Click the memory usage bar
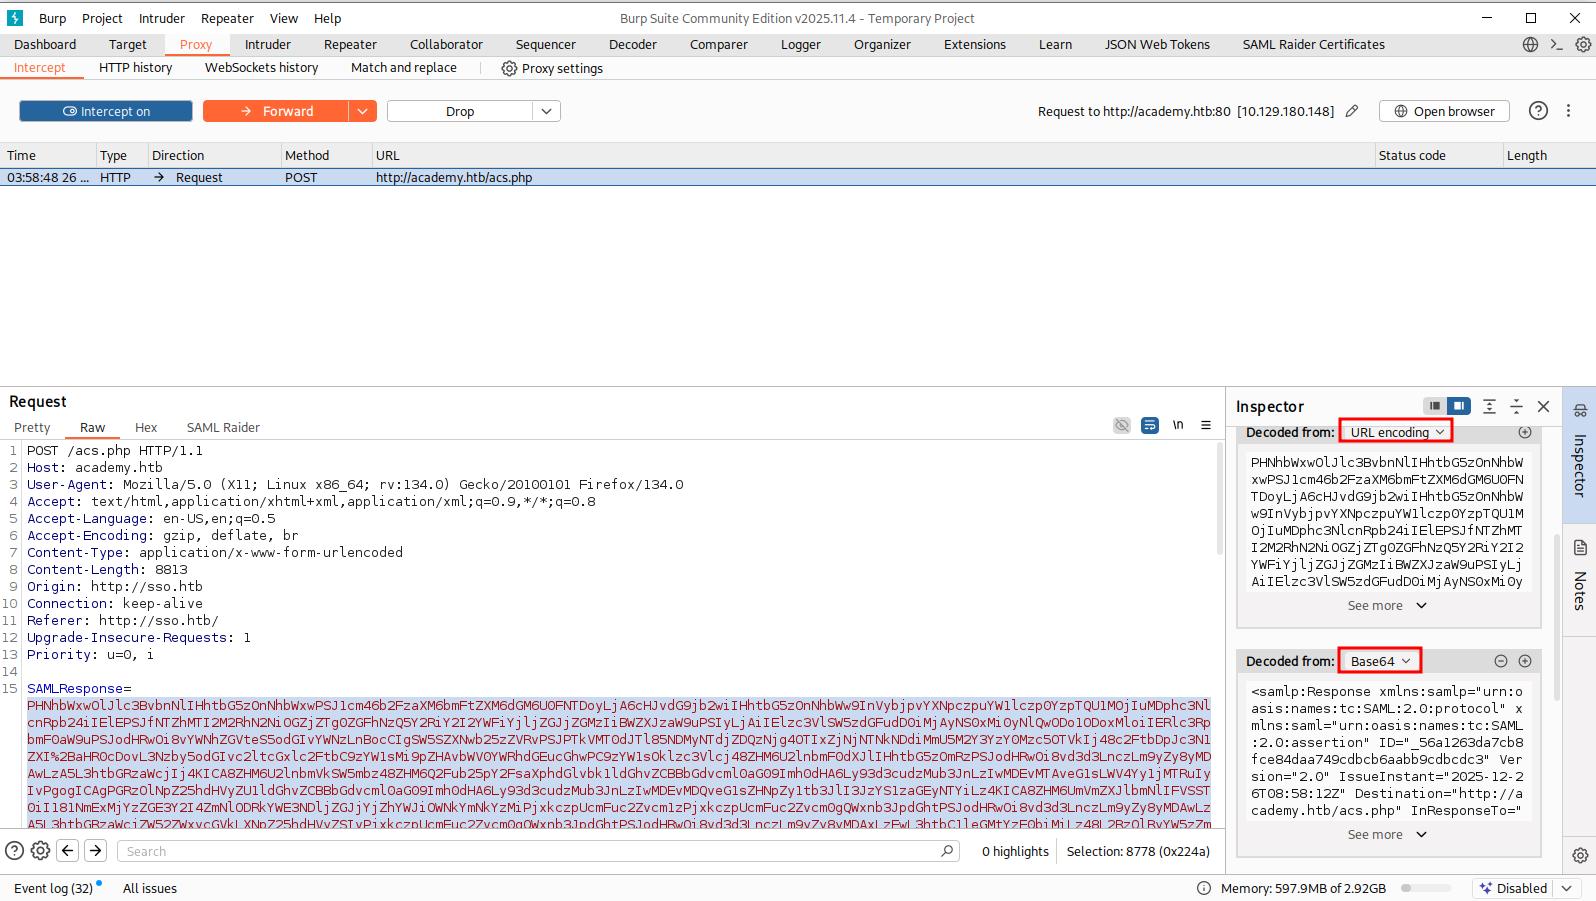 pos(1425,888)
